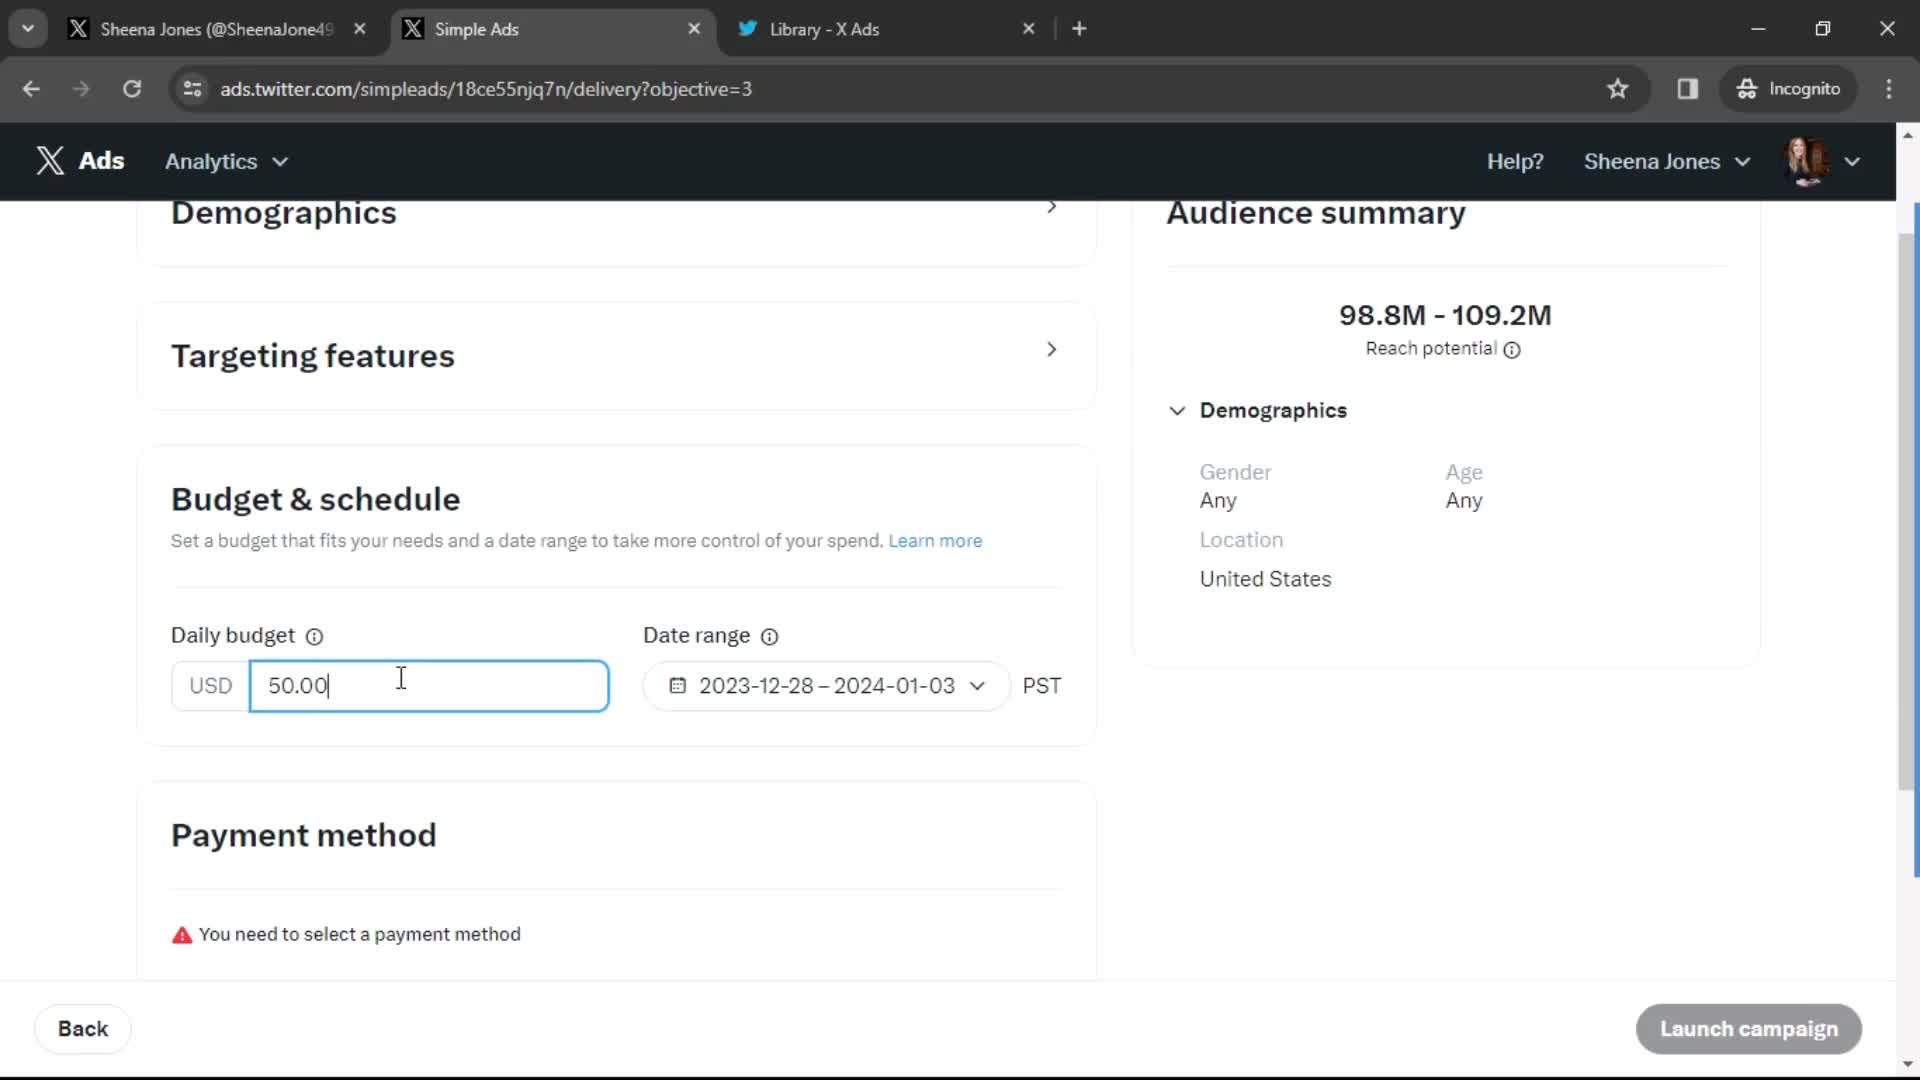Click the refresh page icon
Image resolution: width=1920 pixels, height=1080 pixels.
click(x=131, y=88)
